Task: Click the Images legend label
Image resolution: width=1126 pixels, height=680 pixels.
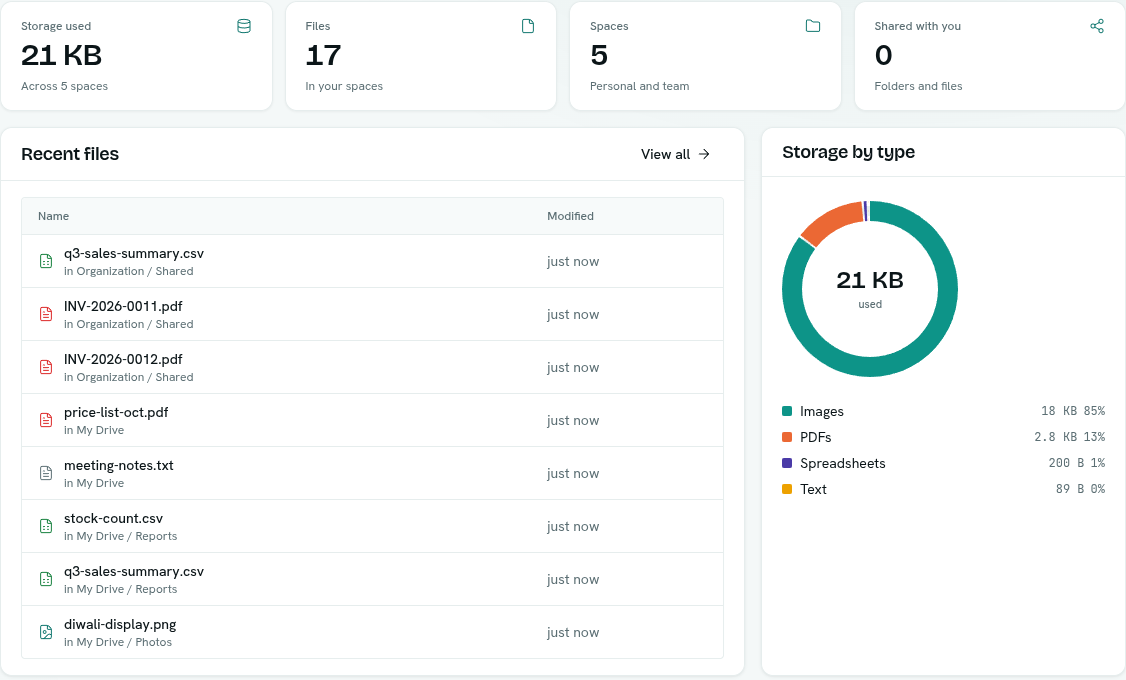Action: [x=822, y=411]
